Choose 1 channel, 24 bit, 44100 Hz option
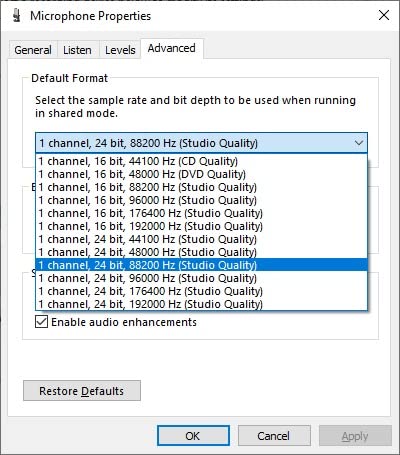The image size is (400, 455). coord(201,239)
